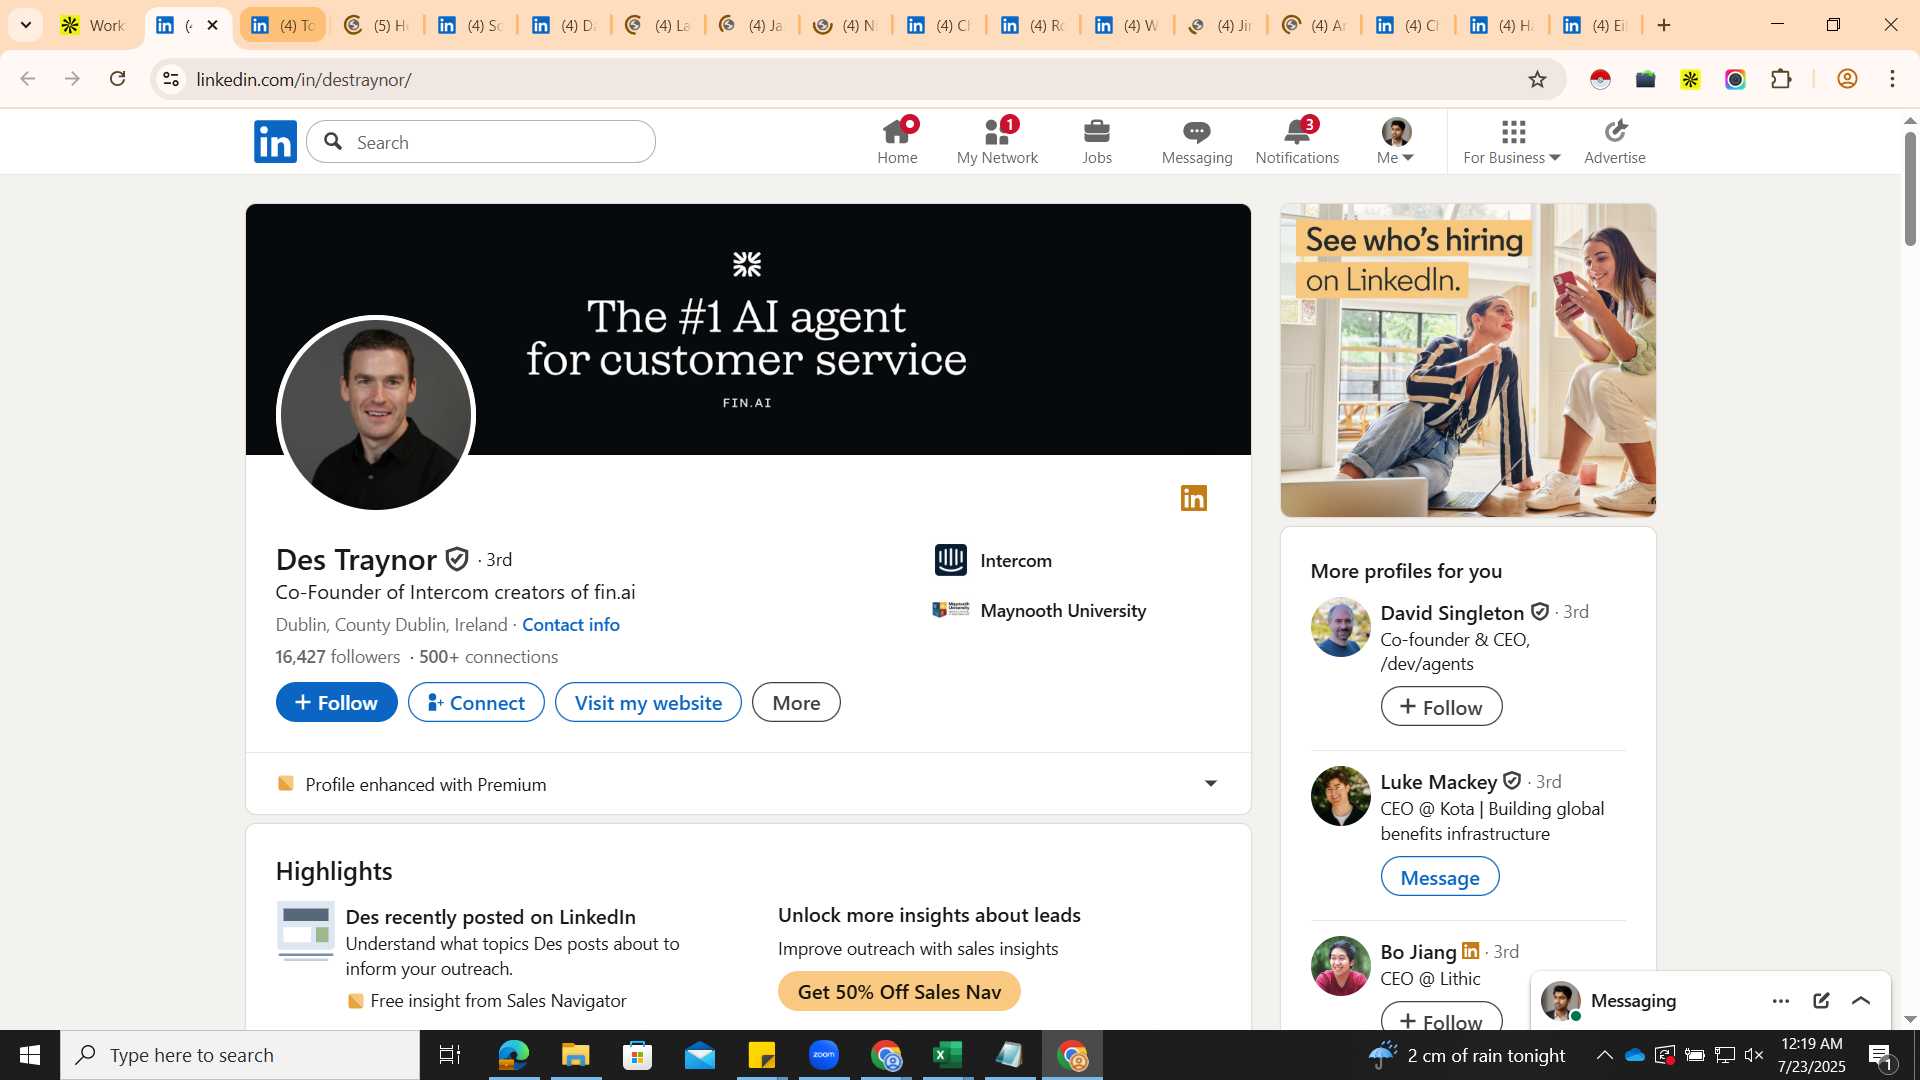Open a new browser tab
The height and width of the screenshot is (1080, 1920).
pyautogui.click(x=1664, y=25)
